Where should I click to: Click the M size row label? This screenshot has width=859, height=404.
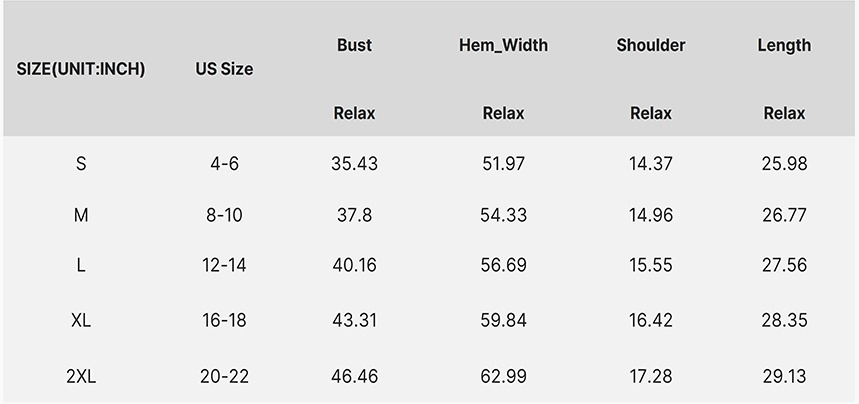tap(81, 215)
